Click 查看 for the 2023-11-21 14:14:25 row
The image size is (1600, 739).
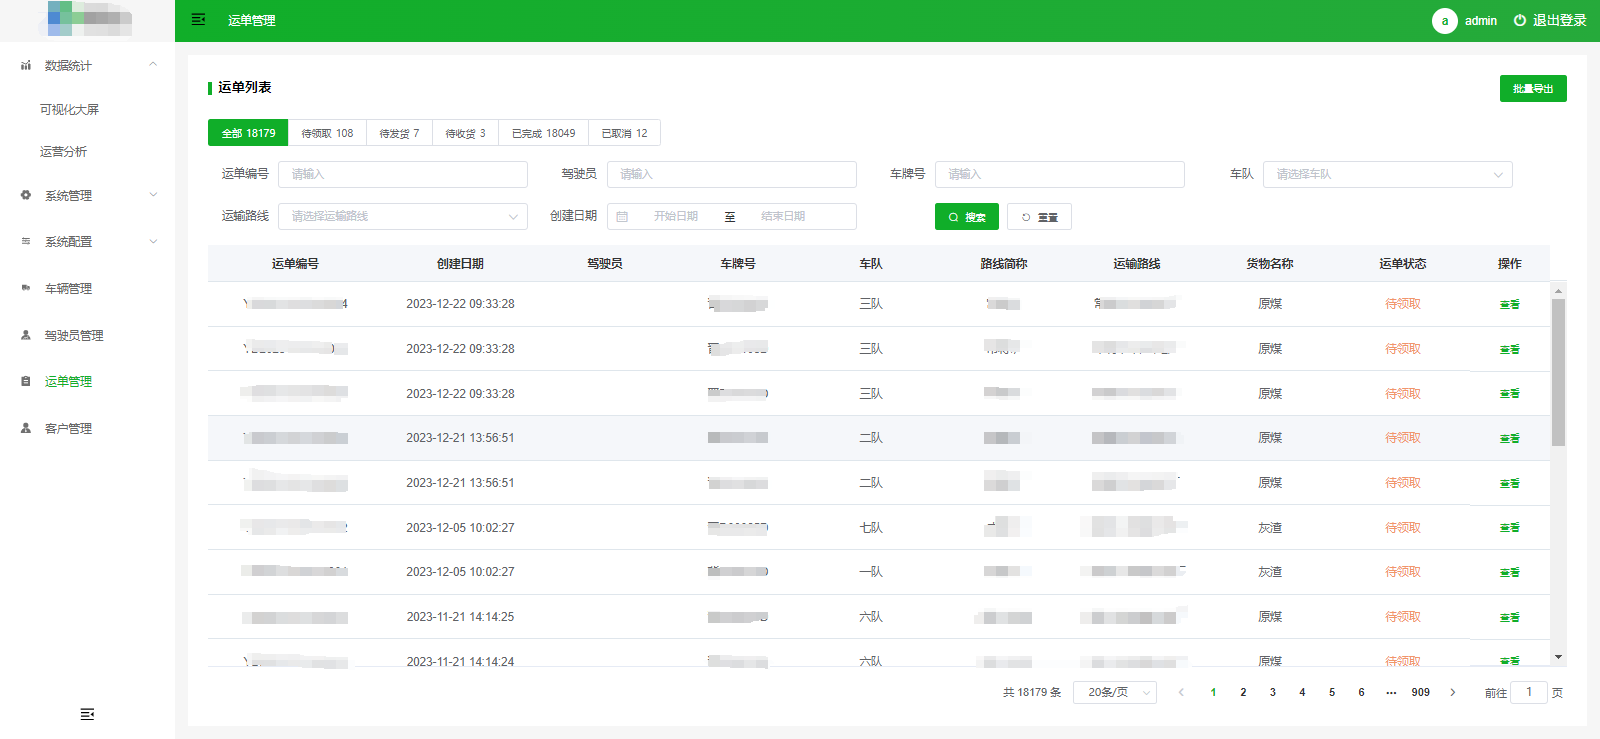pyautogui.click(x=1510, y=617)
